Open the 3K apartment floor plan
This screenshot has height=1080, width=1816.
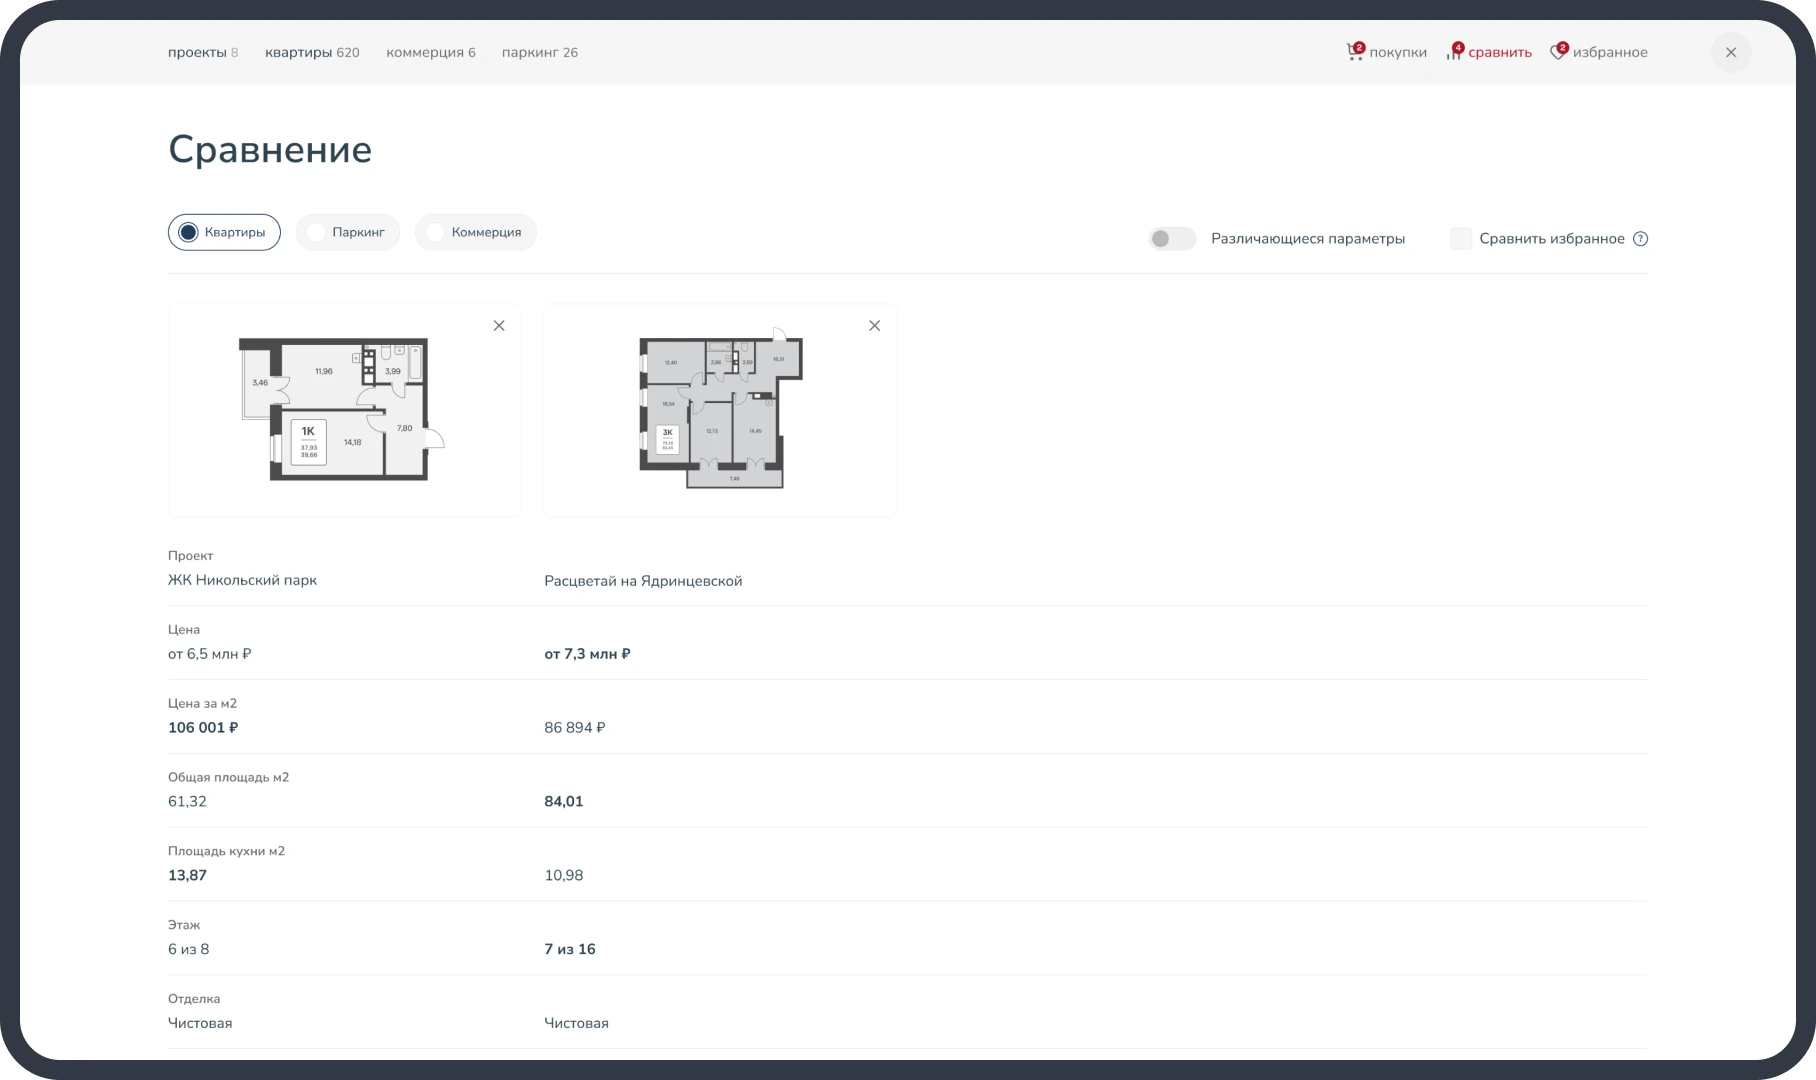[x=719, y=410]
